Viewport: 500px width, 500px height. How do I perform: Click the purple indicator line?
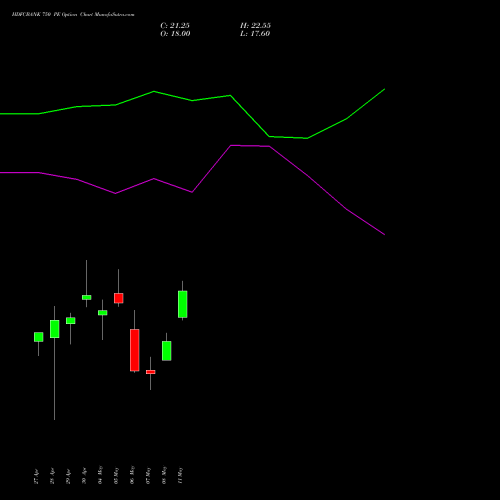192,192
